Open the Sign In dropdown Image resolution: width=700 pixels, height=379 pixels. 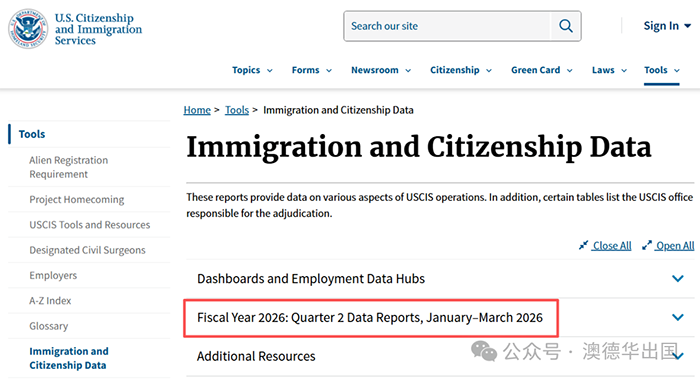point(667,26)
